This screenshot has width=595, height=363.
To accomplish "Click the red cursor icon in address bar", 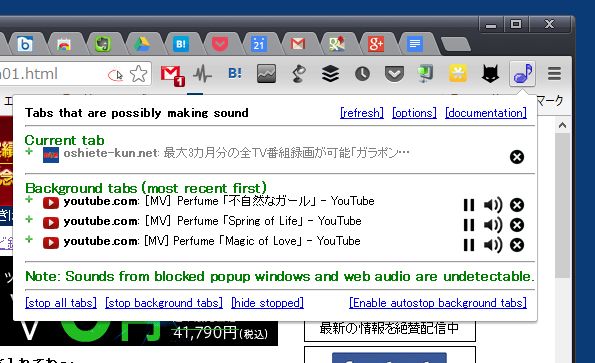I will point(115,75).
